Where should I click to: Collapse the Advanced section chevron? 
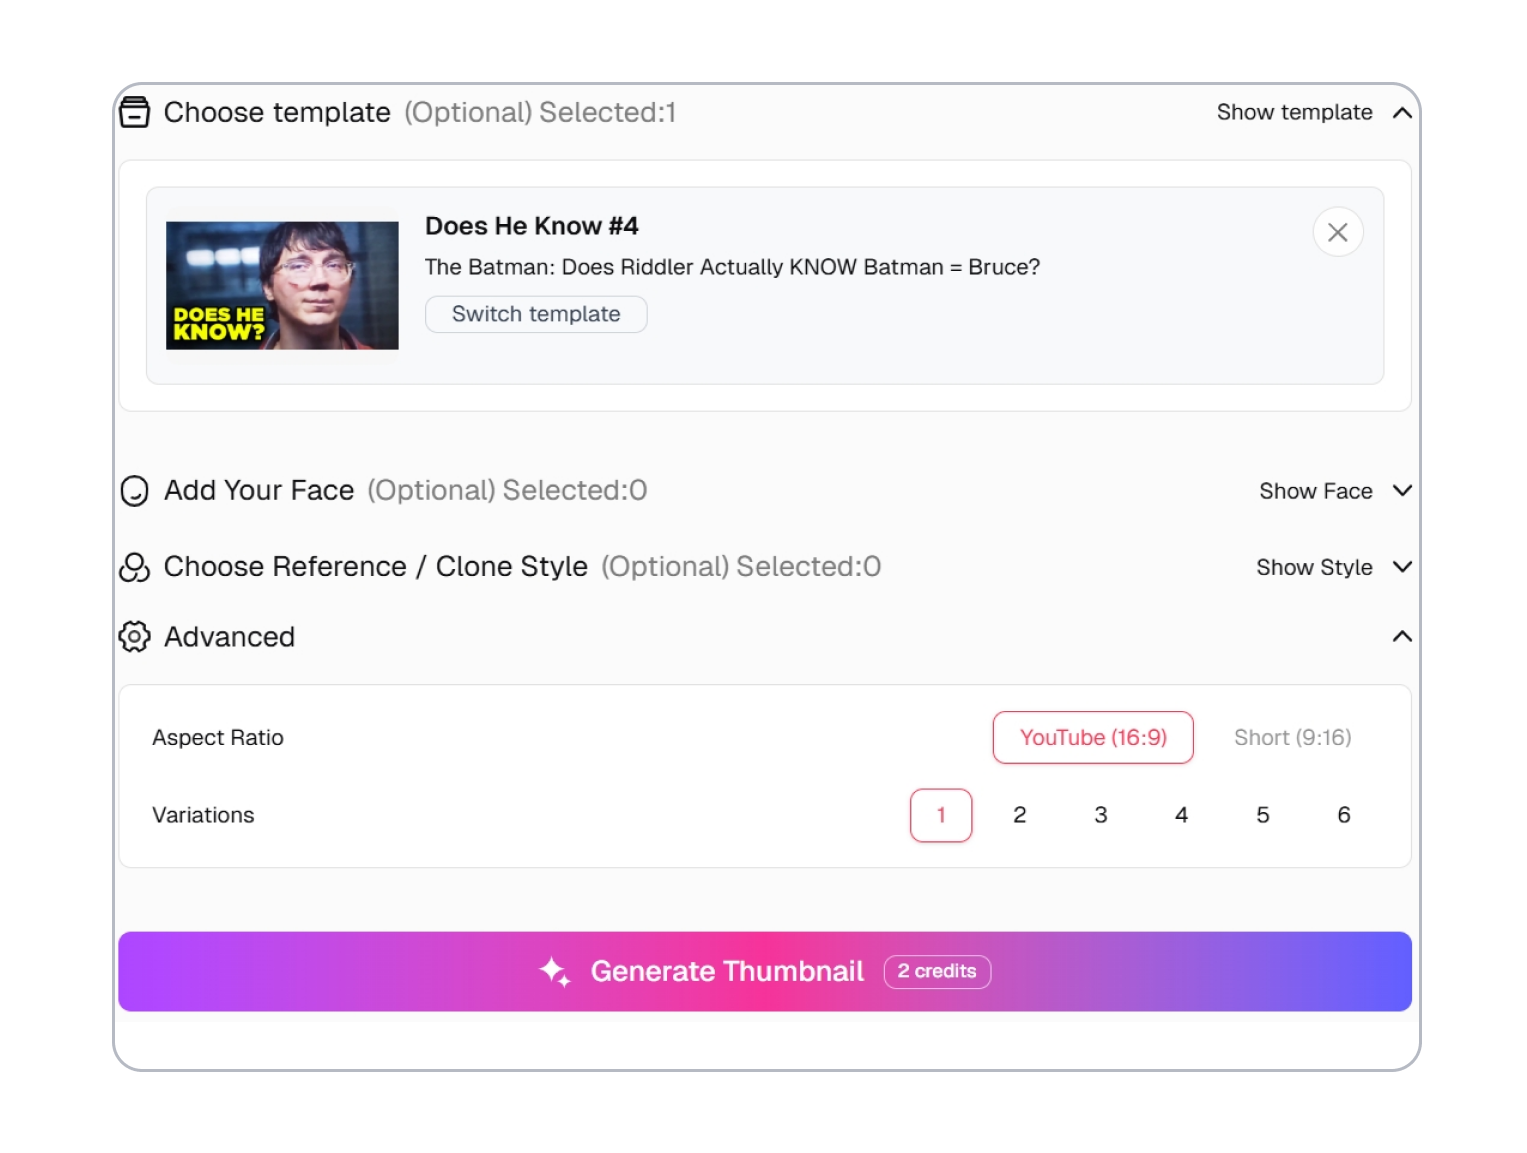1403,637
